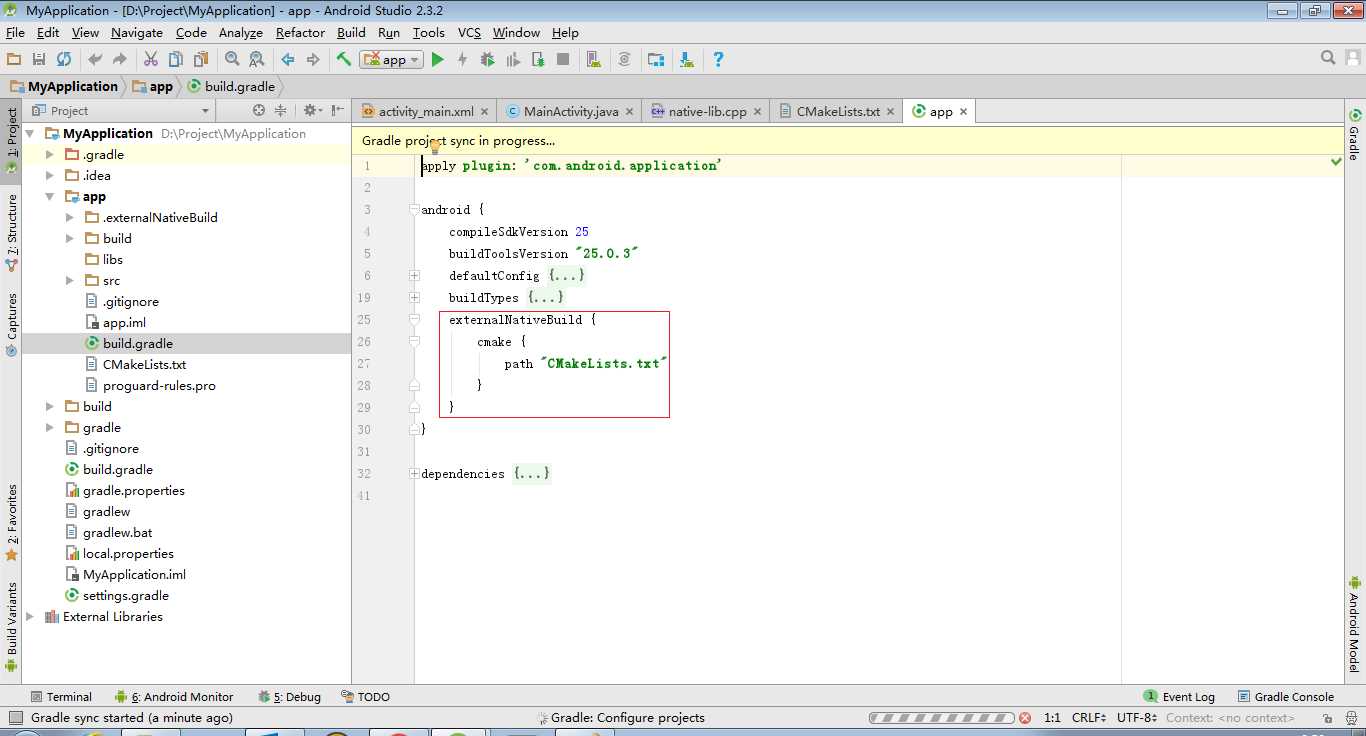1366x736 pixels.
Task: Click the Undo arrow icon
Action: click(x=95, y=60)
